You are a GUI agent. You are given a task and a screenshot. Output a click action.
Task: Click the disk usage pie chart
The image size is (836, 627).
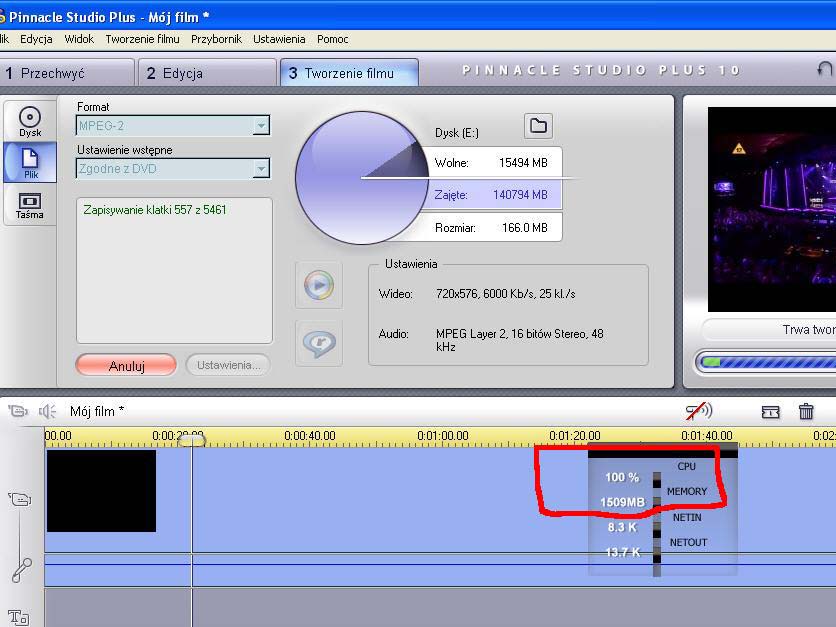(362, 178)
